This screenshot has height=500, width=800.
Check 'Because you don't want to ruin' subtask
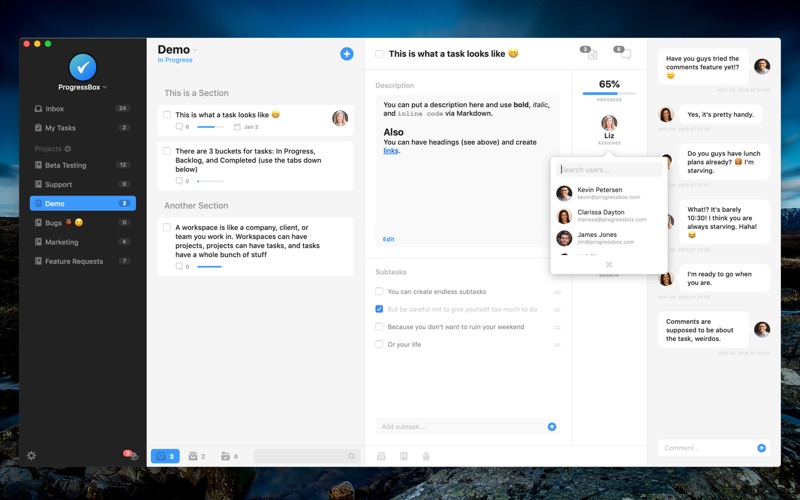tap(379, 327)
